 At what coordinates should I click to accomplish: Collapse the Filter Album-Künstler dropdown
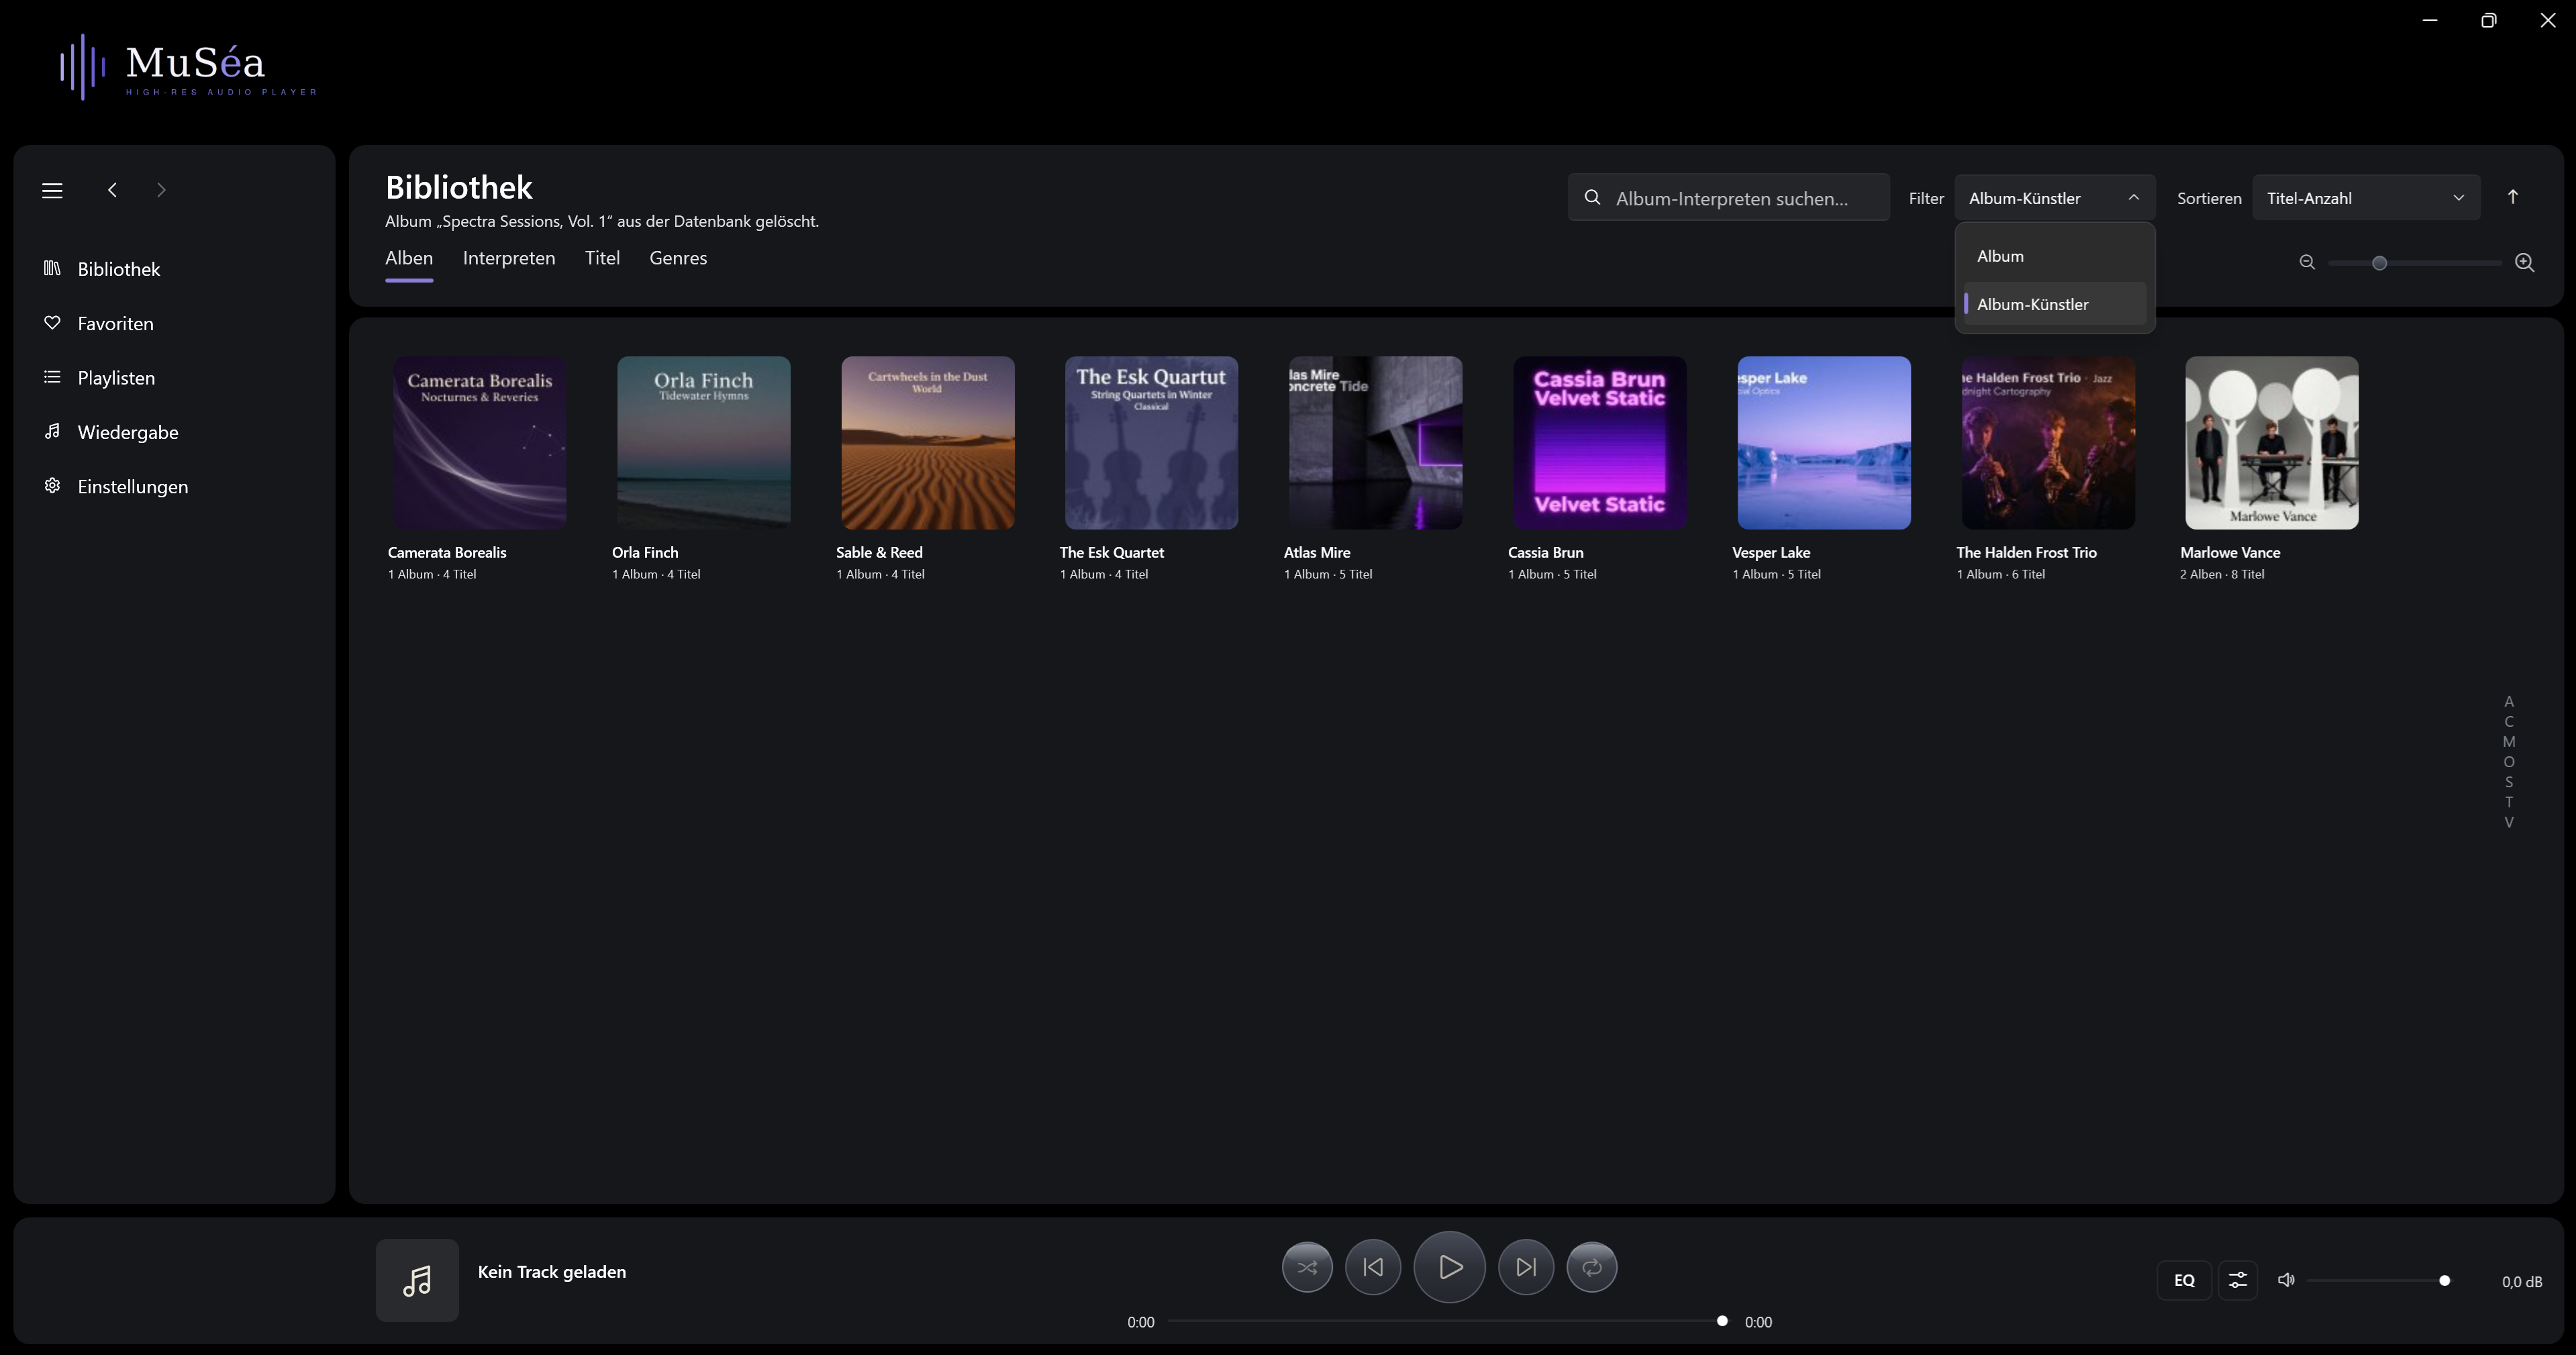[x=2054, y=198]
